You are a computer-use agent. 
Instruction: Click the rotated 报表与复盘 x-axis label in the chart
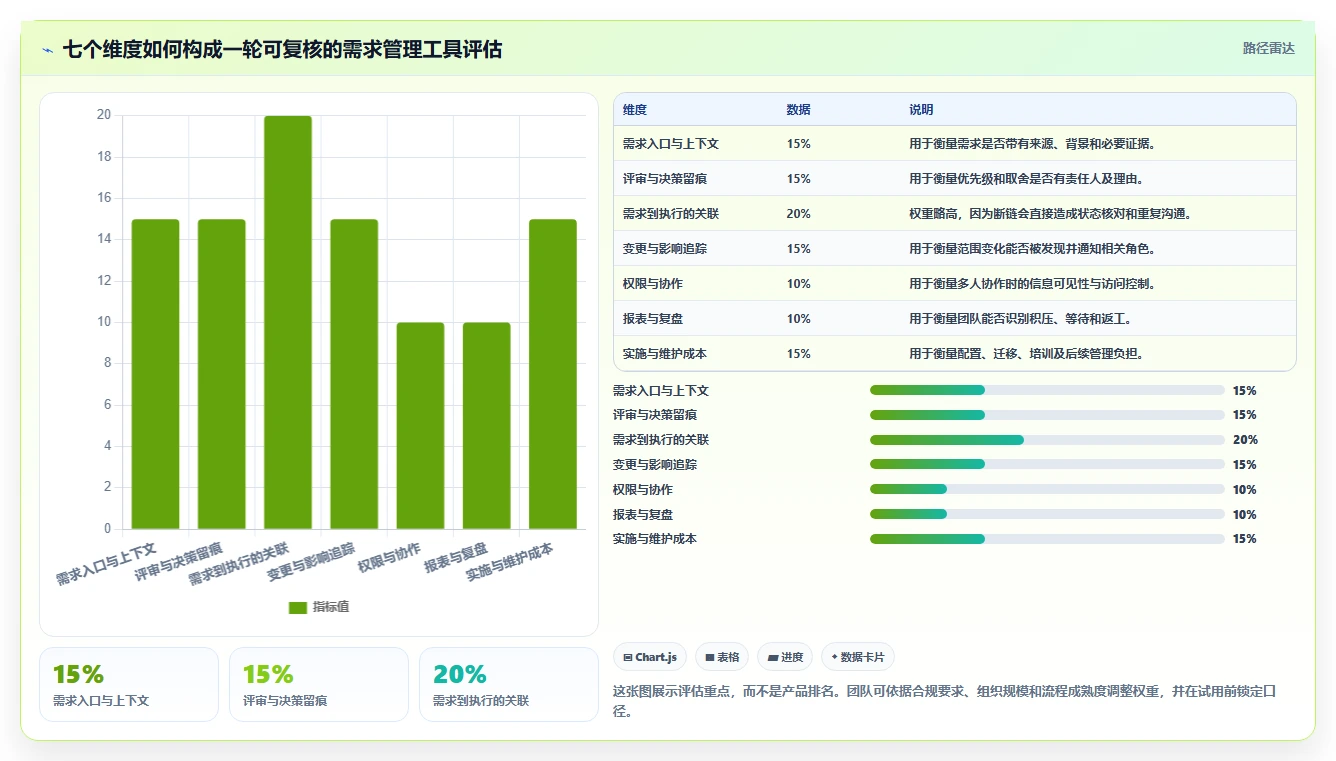click(457, 557)
